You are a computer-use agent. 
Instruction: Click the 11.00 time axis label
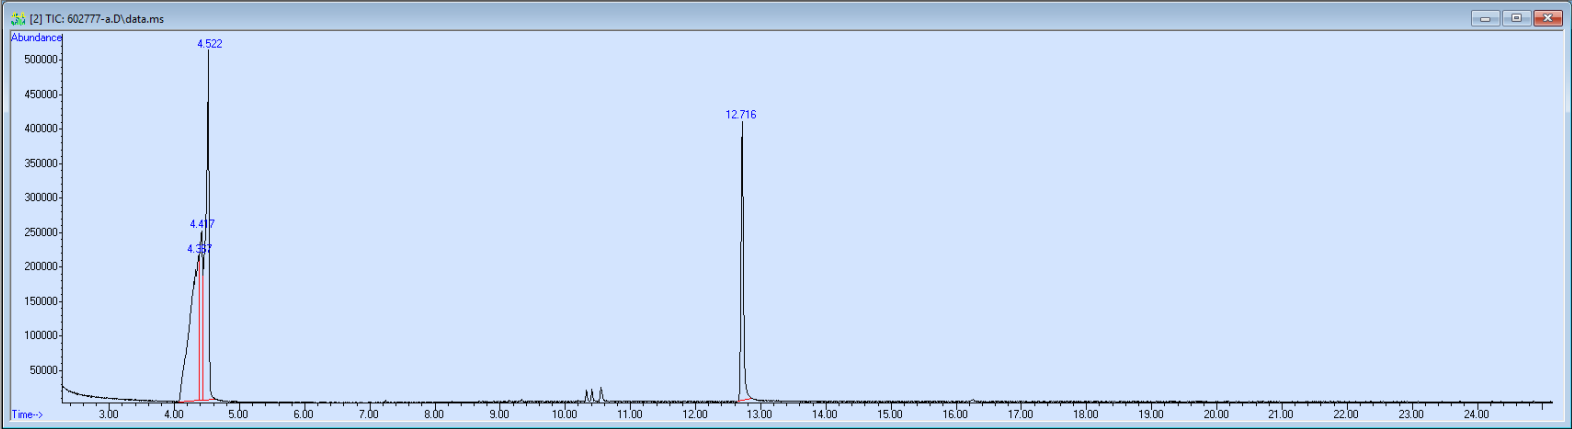point(629,414)
